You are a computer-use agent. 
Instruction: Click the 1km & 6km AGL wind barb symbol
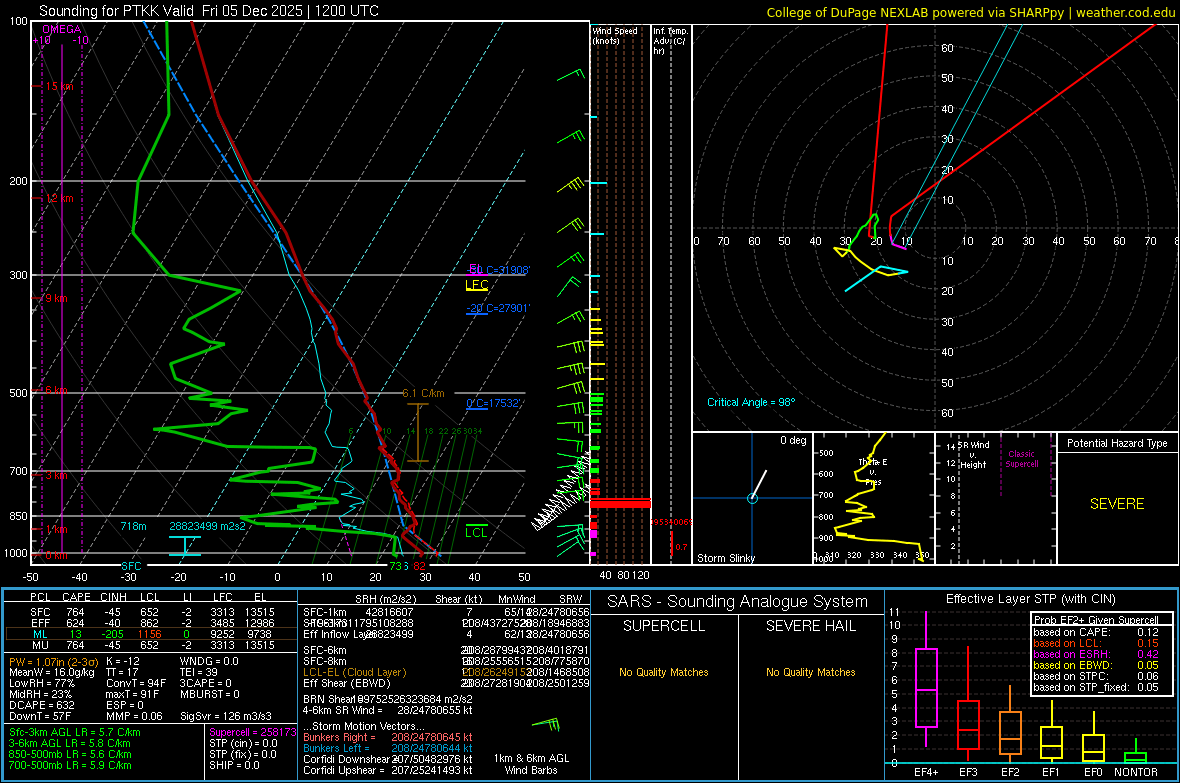tap(546, 725)
